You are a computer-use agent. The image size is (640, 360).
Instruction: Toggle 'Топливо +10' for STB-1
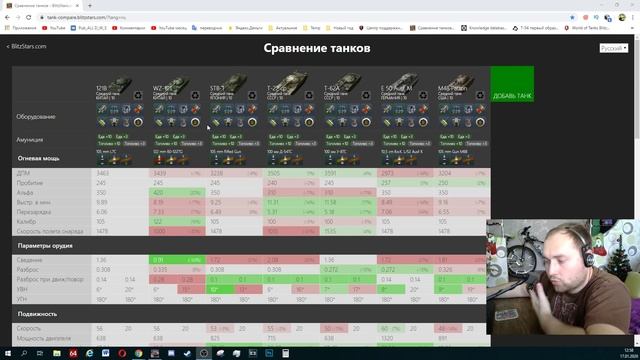click(223, 144)
